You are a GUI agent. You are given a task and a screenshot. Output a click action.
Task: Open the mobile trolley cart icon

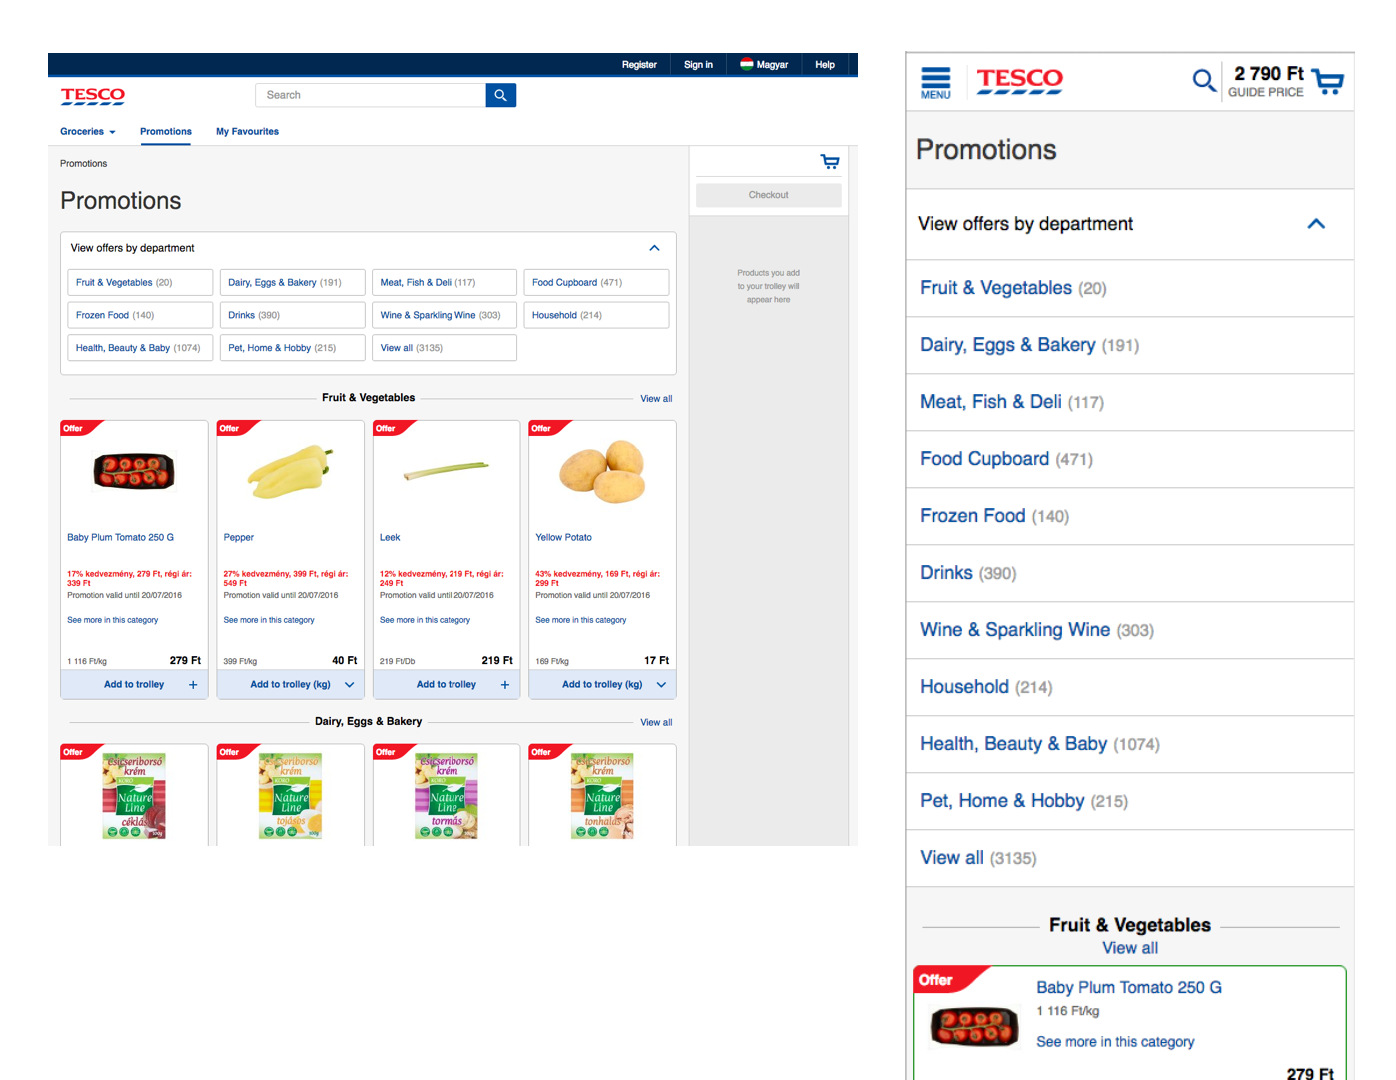click(1328, 82)
